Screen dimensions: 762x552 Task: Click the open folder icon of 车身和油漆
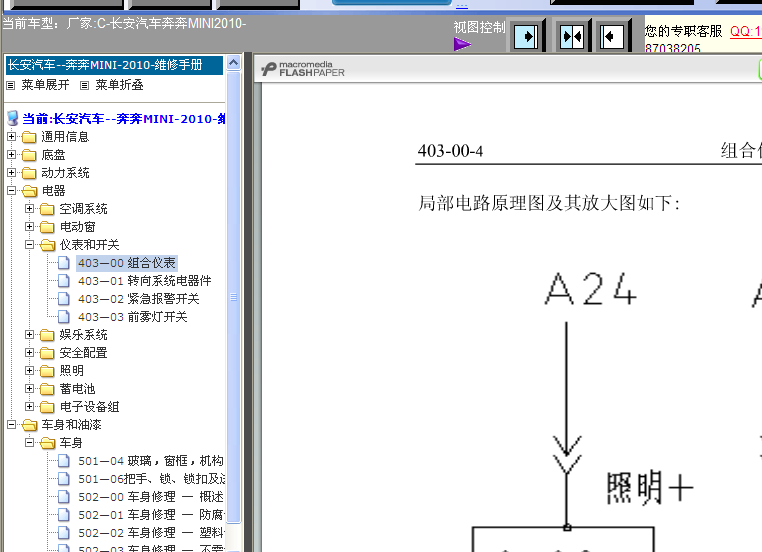[30, 425]
